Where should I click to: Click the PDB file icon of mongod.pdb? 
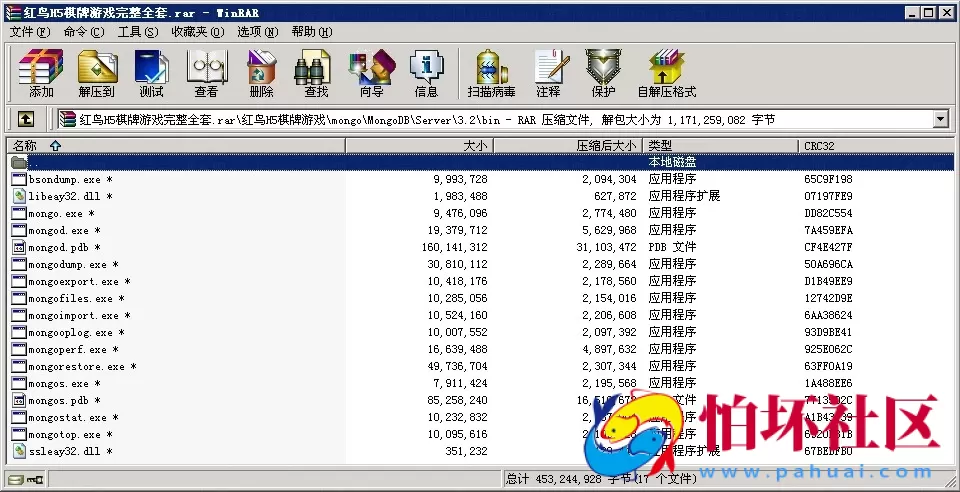pos(19,247)
